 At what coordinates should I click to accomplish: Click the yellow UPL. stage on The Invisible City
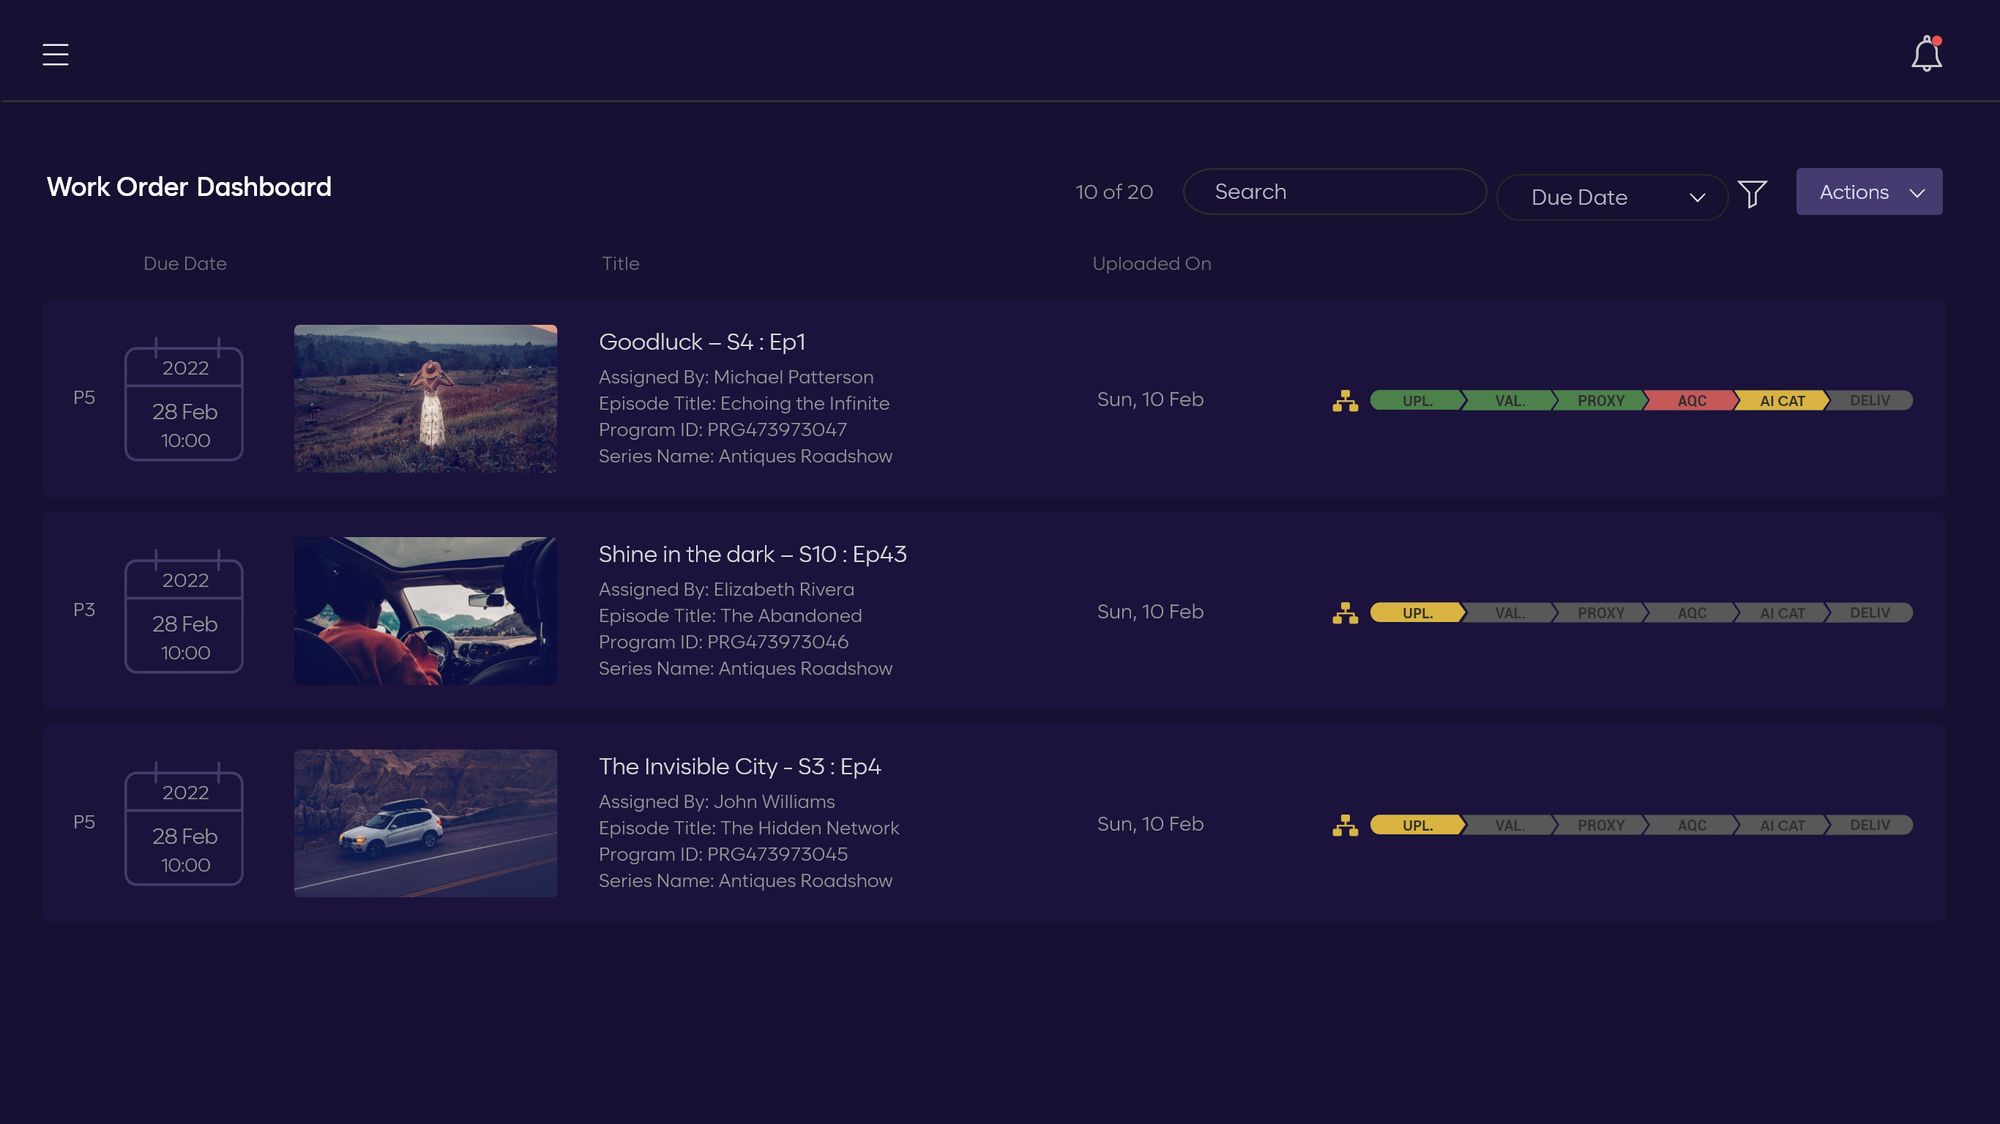1416,825
